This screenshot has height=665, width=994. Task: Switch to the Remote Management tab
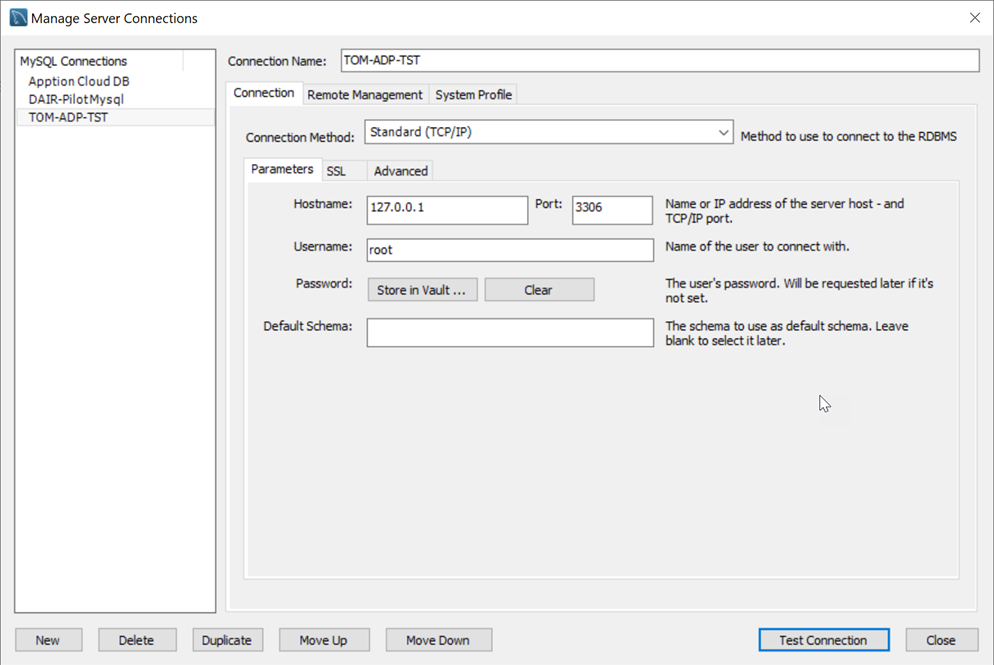[364, 95]
